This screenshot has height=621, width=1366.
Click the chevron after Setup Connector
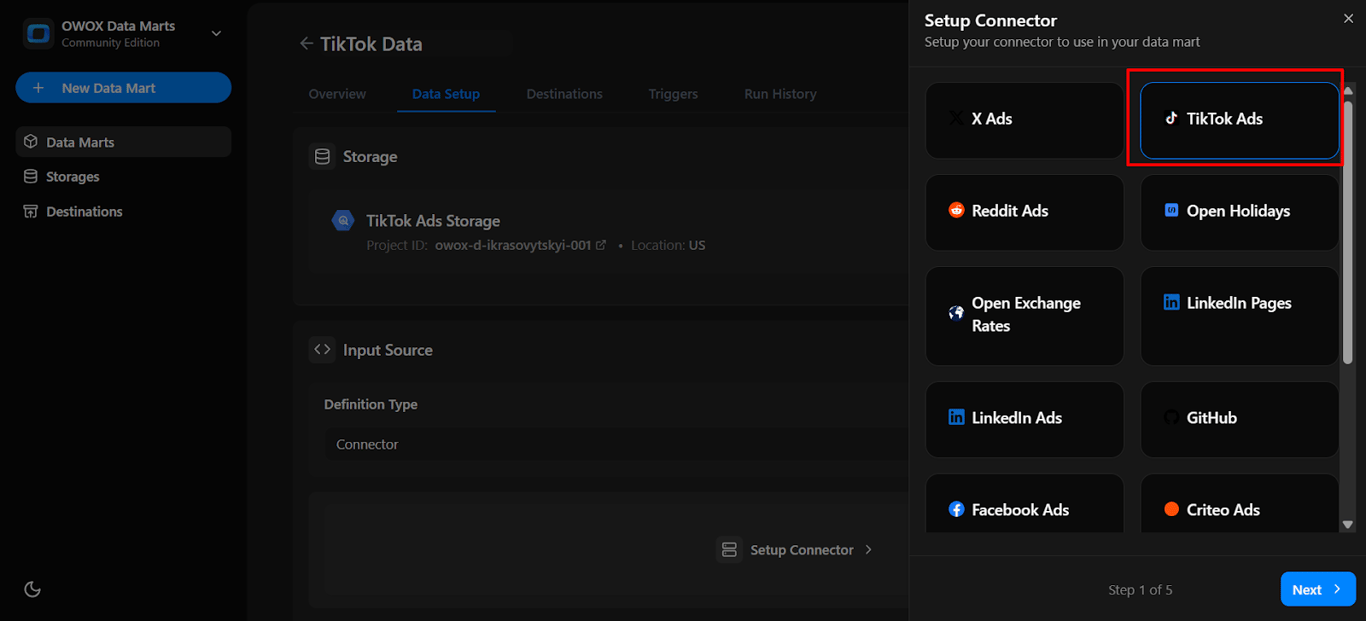coord(868,550)
